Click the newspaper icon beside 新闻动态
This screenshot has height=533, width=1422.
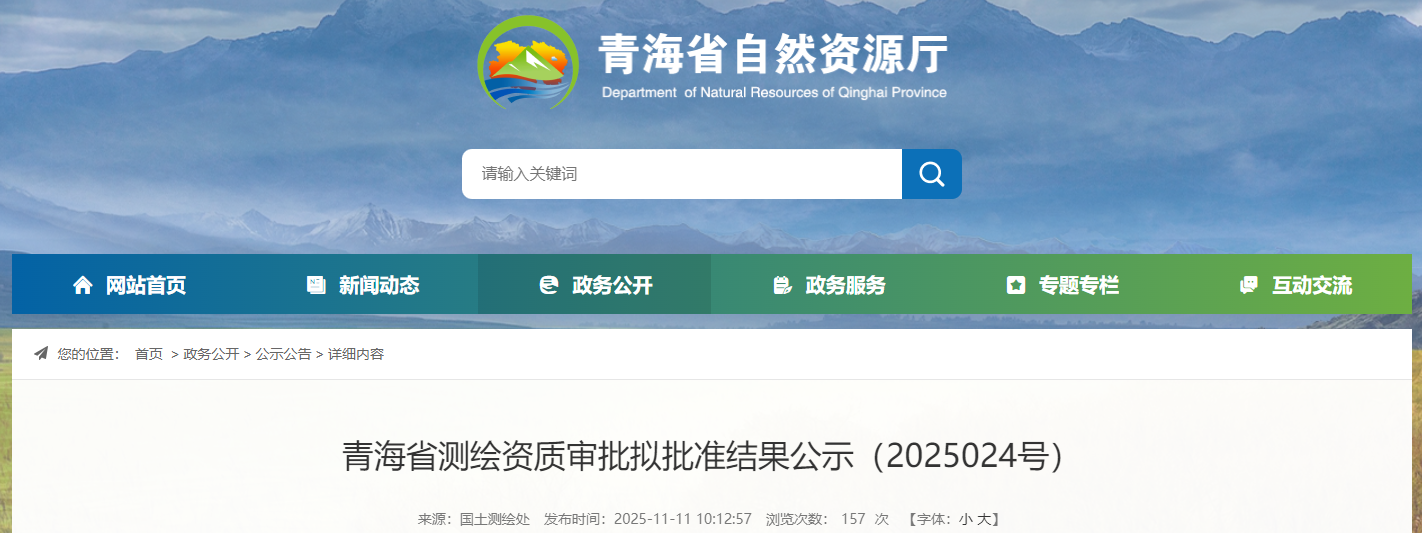point(316,285)
